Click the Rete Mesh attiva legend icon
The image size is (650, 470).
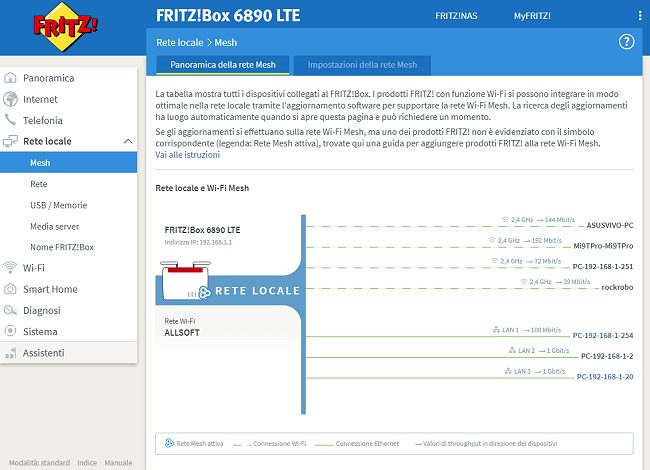(x=169, y=443)
